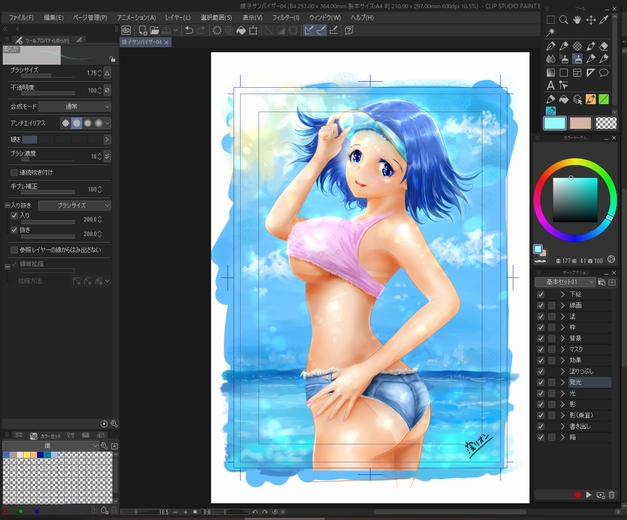Viewport: 627px width, 520px height.
Task: Uncheck the 背景 auto action checkbox
Action: [541, 338]
